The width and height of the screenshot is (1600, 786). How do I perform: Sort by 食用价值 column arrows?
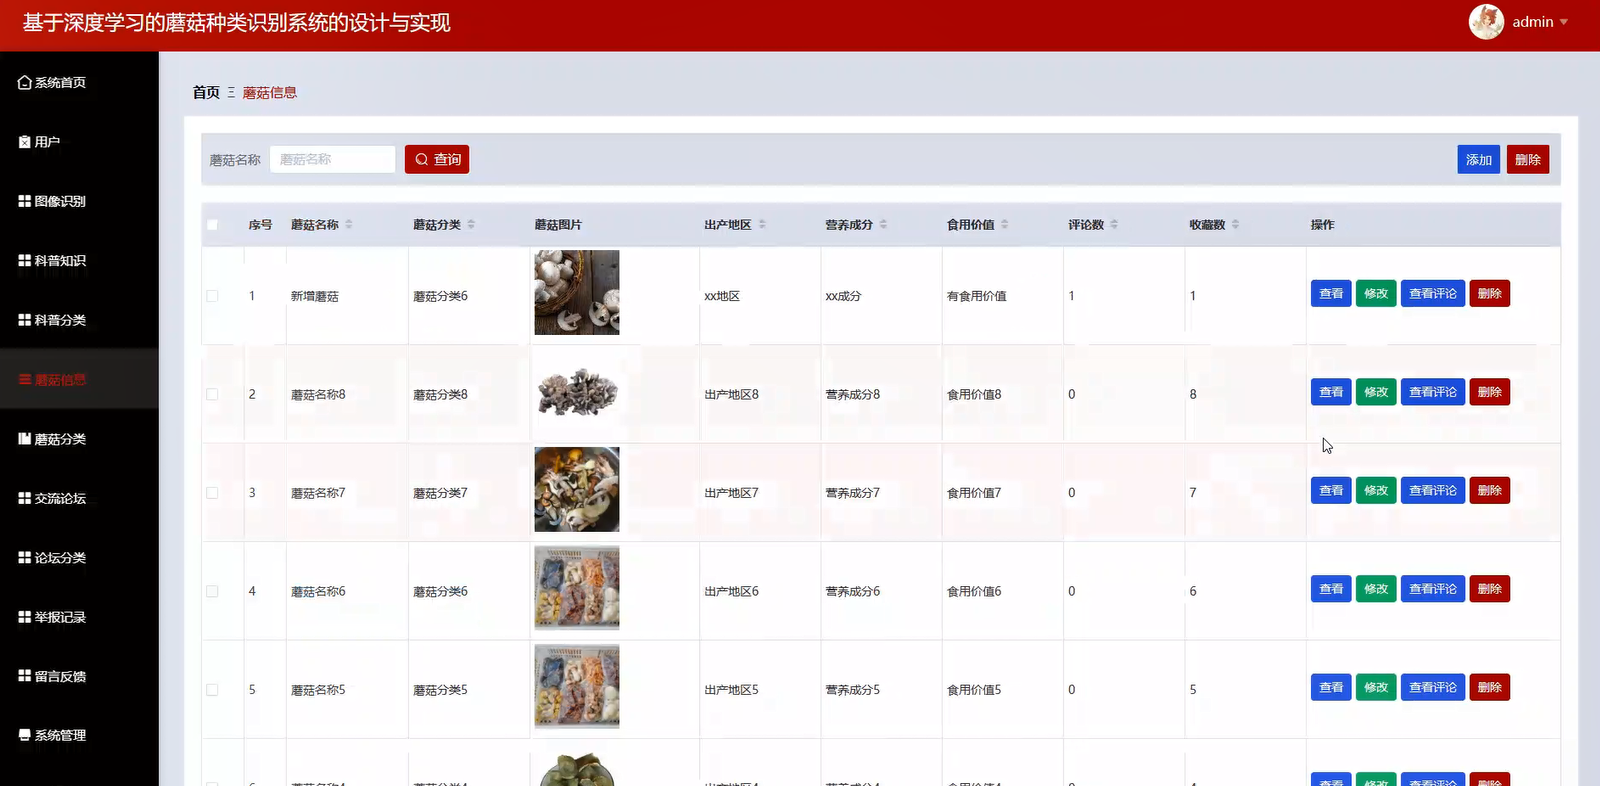point(1005,225)
